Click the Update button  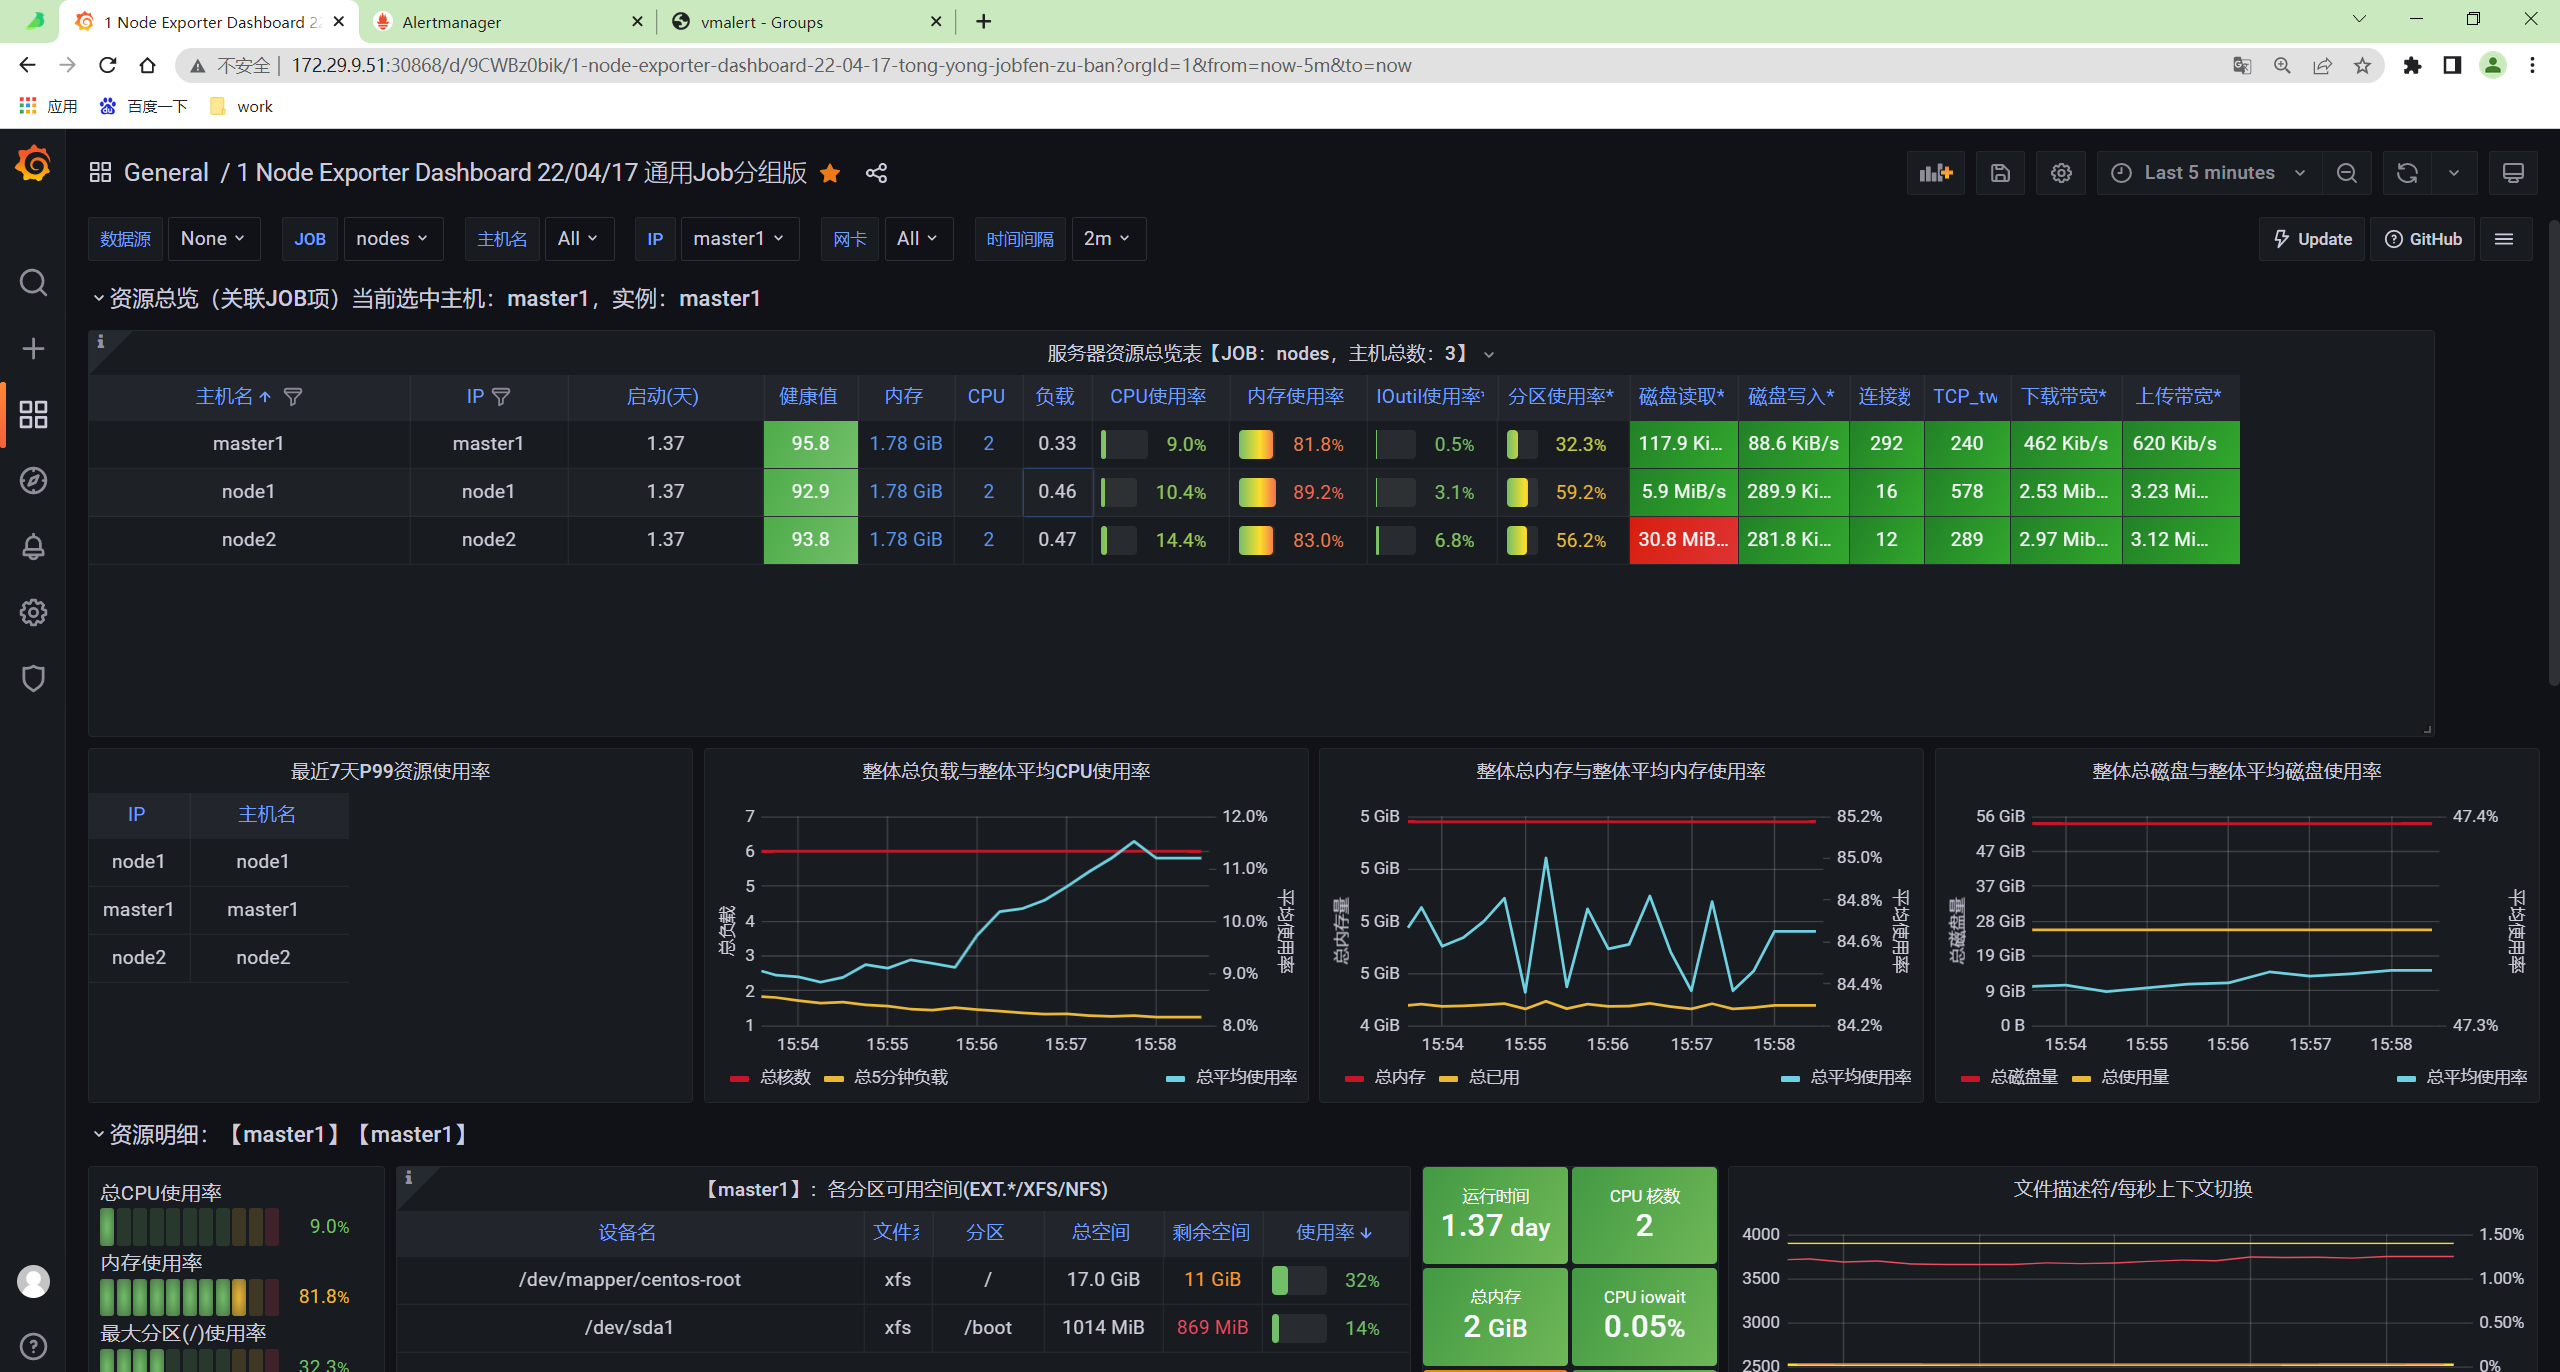tap(2312, 239)
